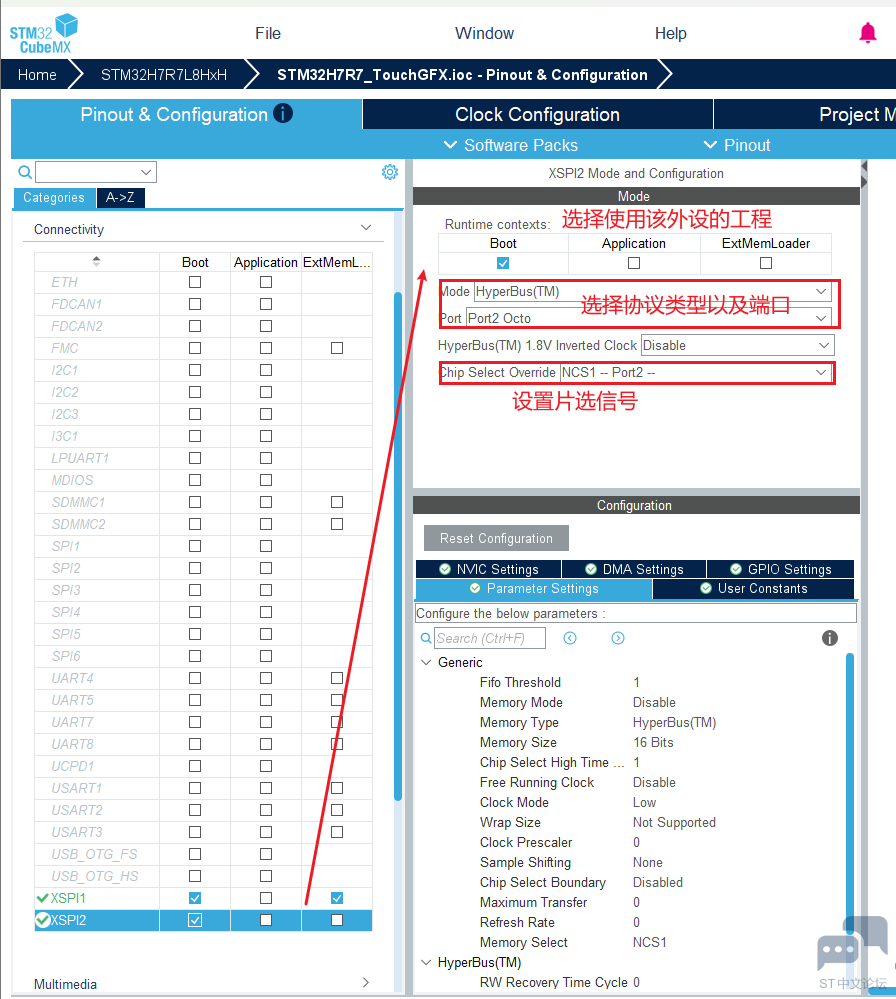Viewport: 896px width, 999px height.
Task: Open the DMA Settings tab
Action: pyautogui.click(x=633, y=569)
